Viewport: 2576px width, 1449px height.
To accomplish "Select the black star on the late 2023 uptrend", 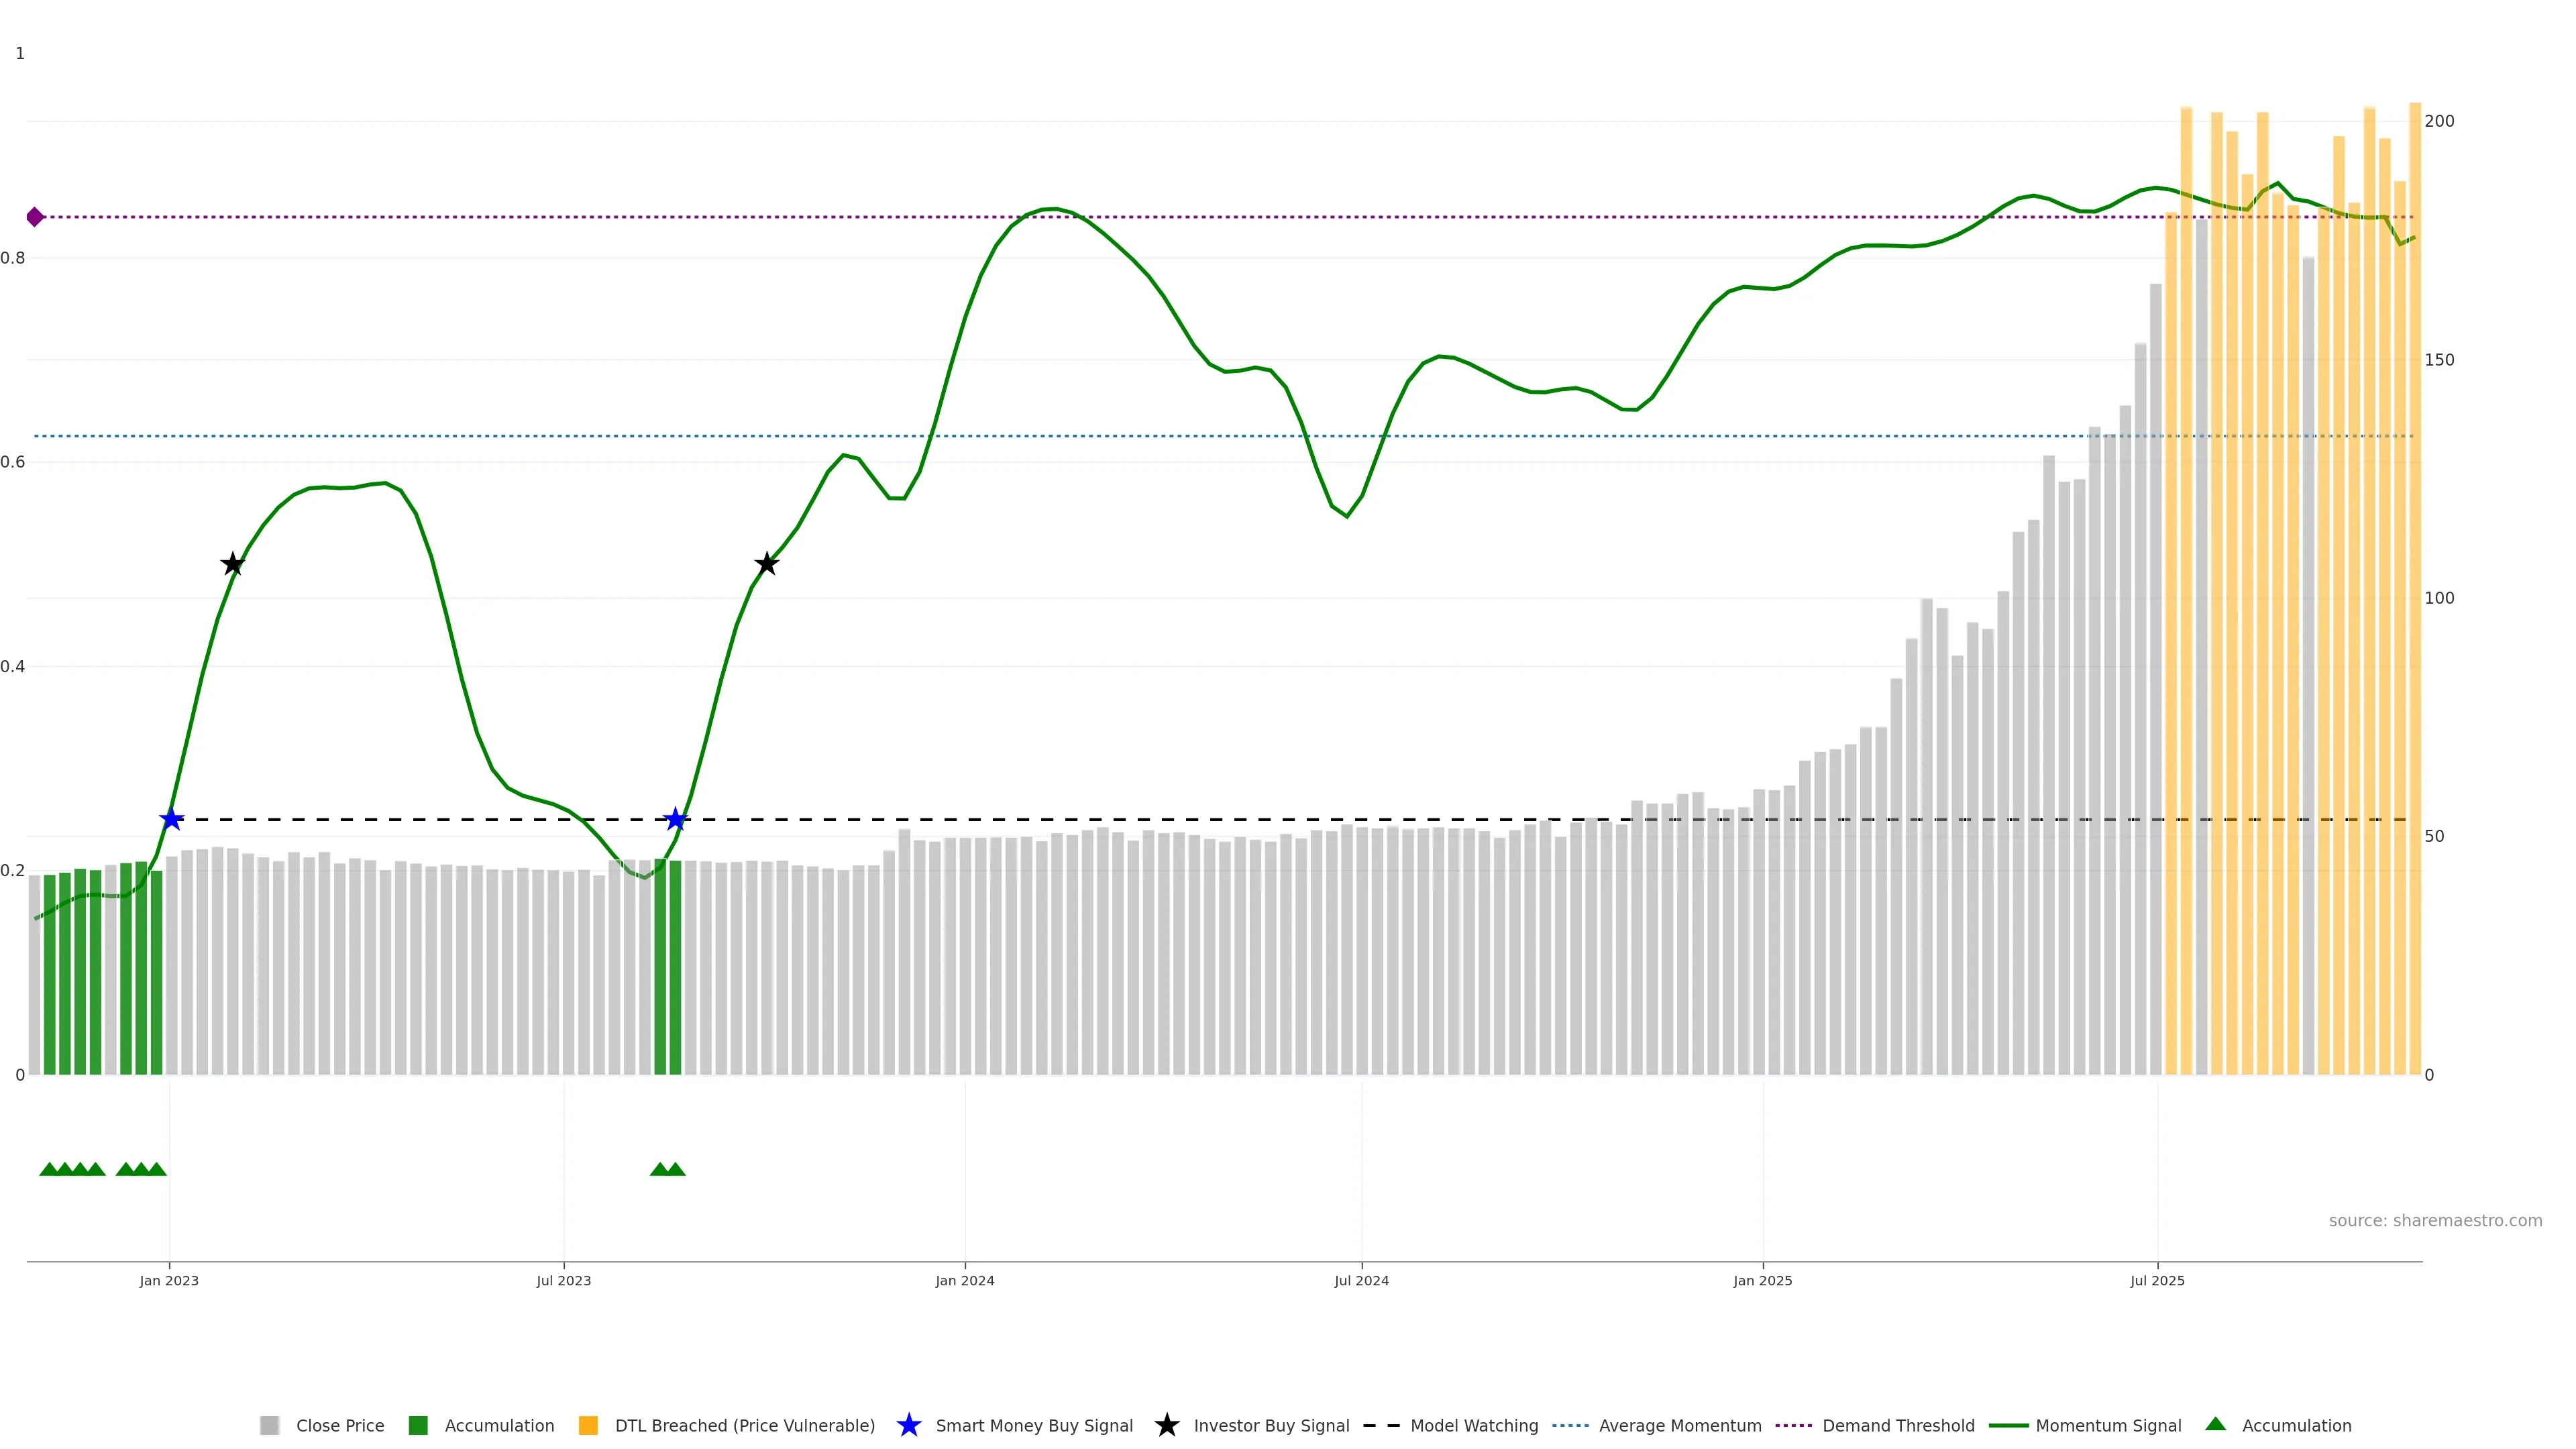I will coord(767,564).
